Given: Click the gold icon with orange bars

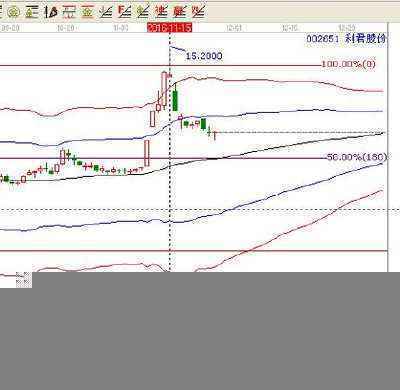Looking at the screenshot, I should point(87,12).
